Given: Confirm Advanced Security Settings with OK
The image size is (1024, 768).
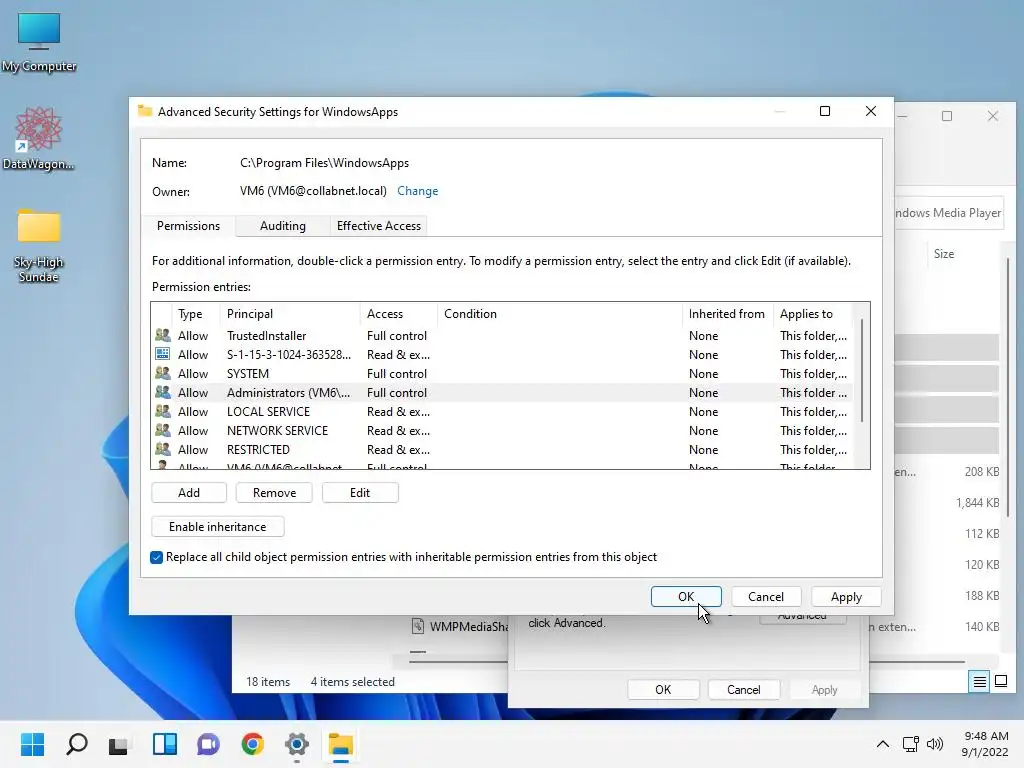Looking at the screenshot, I should 686,596.
